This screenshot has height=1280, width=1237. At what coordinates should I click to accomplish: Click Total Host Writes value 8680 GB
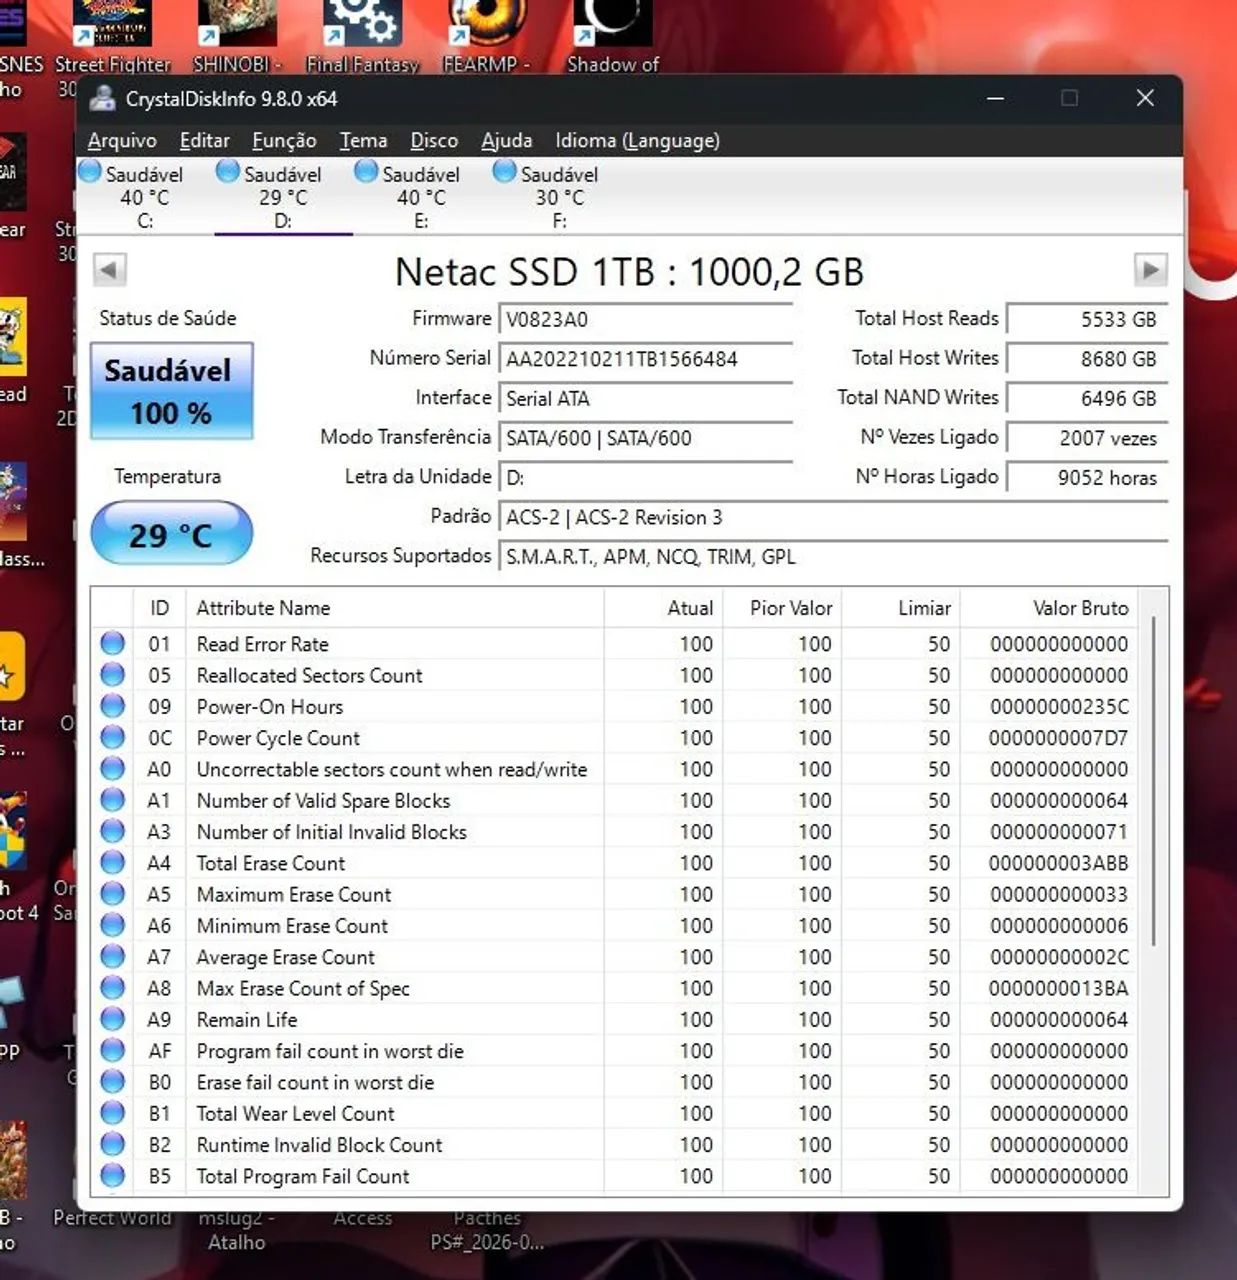[x=1087, y=359]
